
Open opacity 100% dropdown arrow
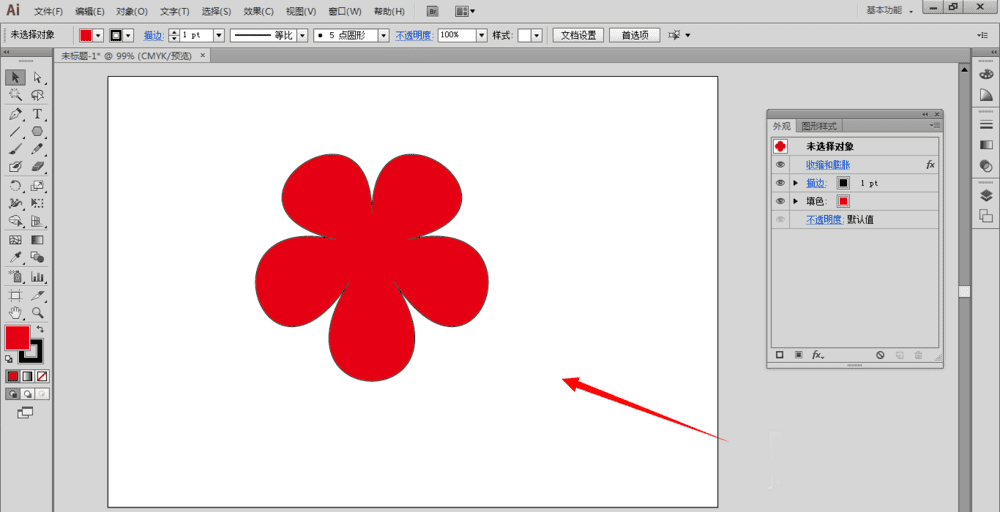(x=482, y=35)
